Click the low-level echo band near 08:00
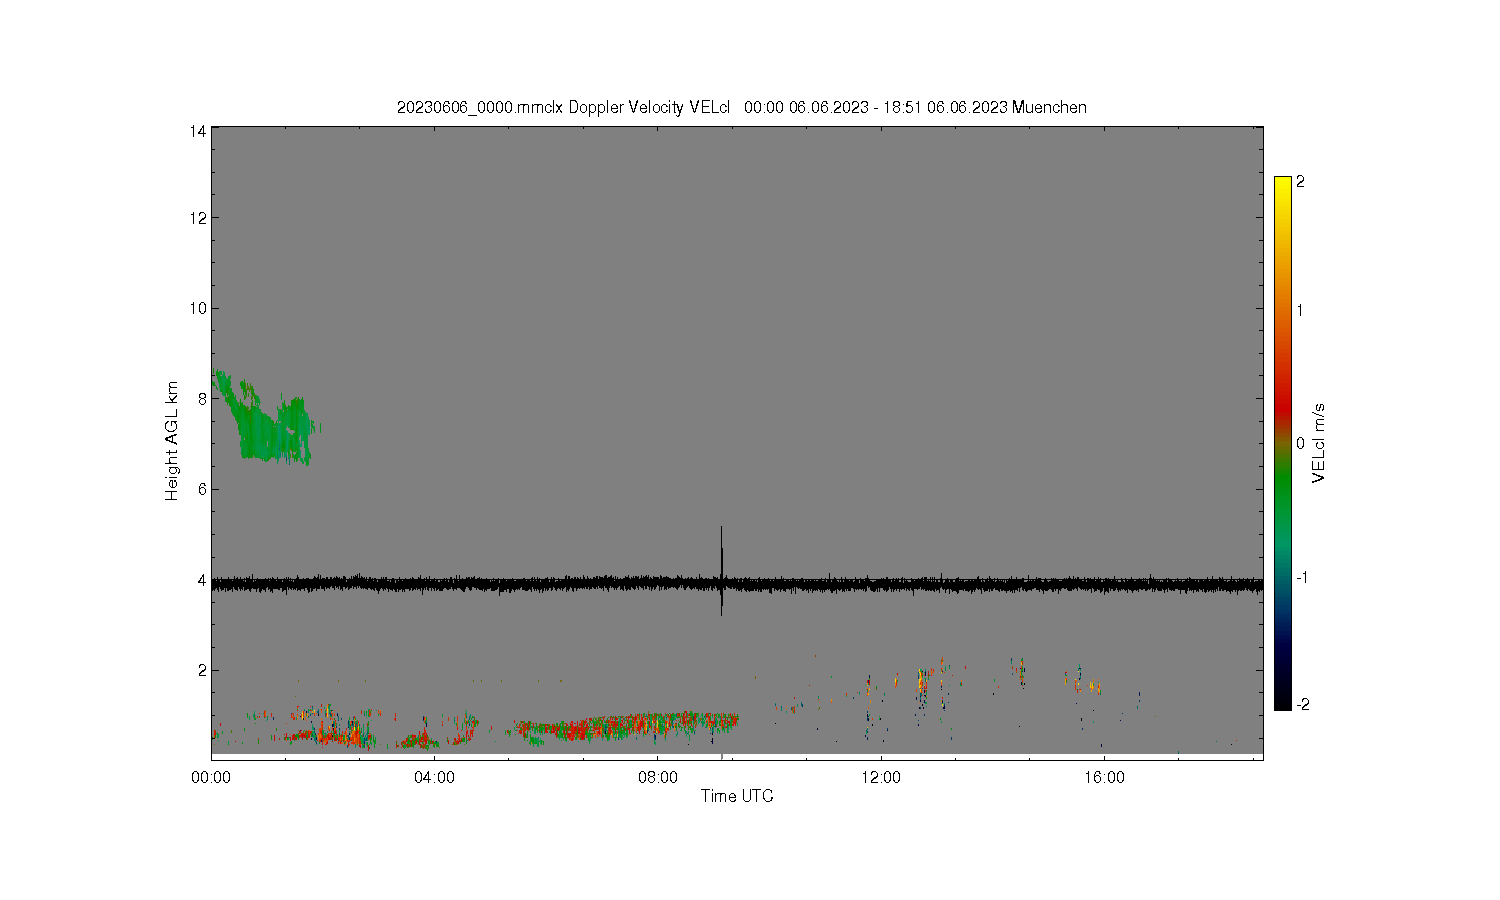The height and width of the screenshot is (900, 1500). 625,727
